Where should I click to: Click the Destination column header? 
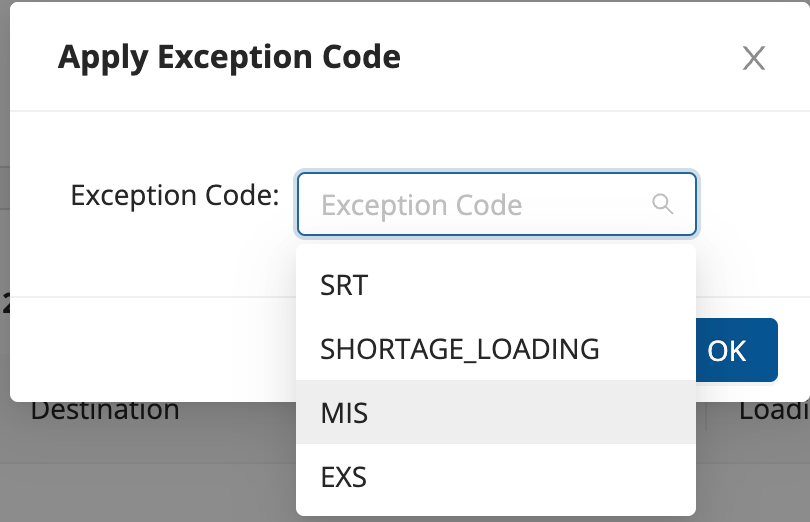[105, 409]
